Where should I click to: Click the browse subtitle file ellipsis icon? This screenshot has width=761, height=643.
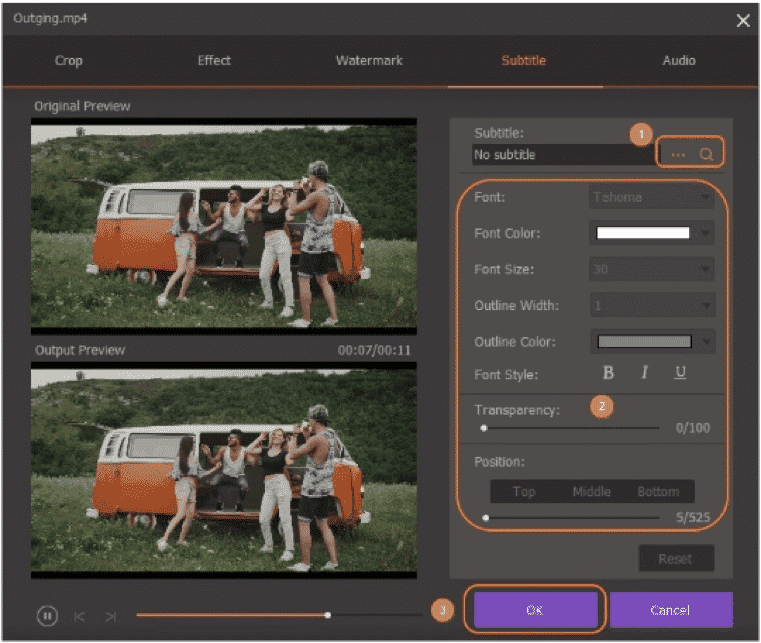tap(678, 155)
